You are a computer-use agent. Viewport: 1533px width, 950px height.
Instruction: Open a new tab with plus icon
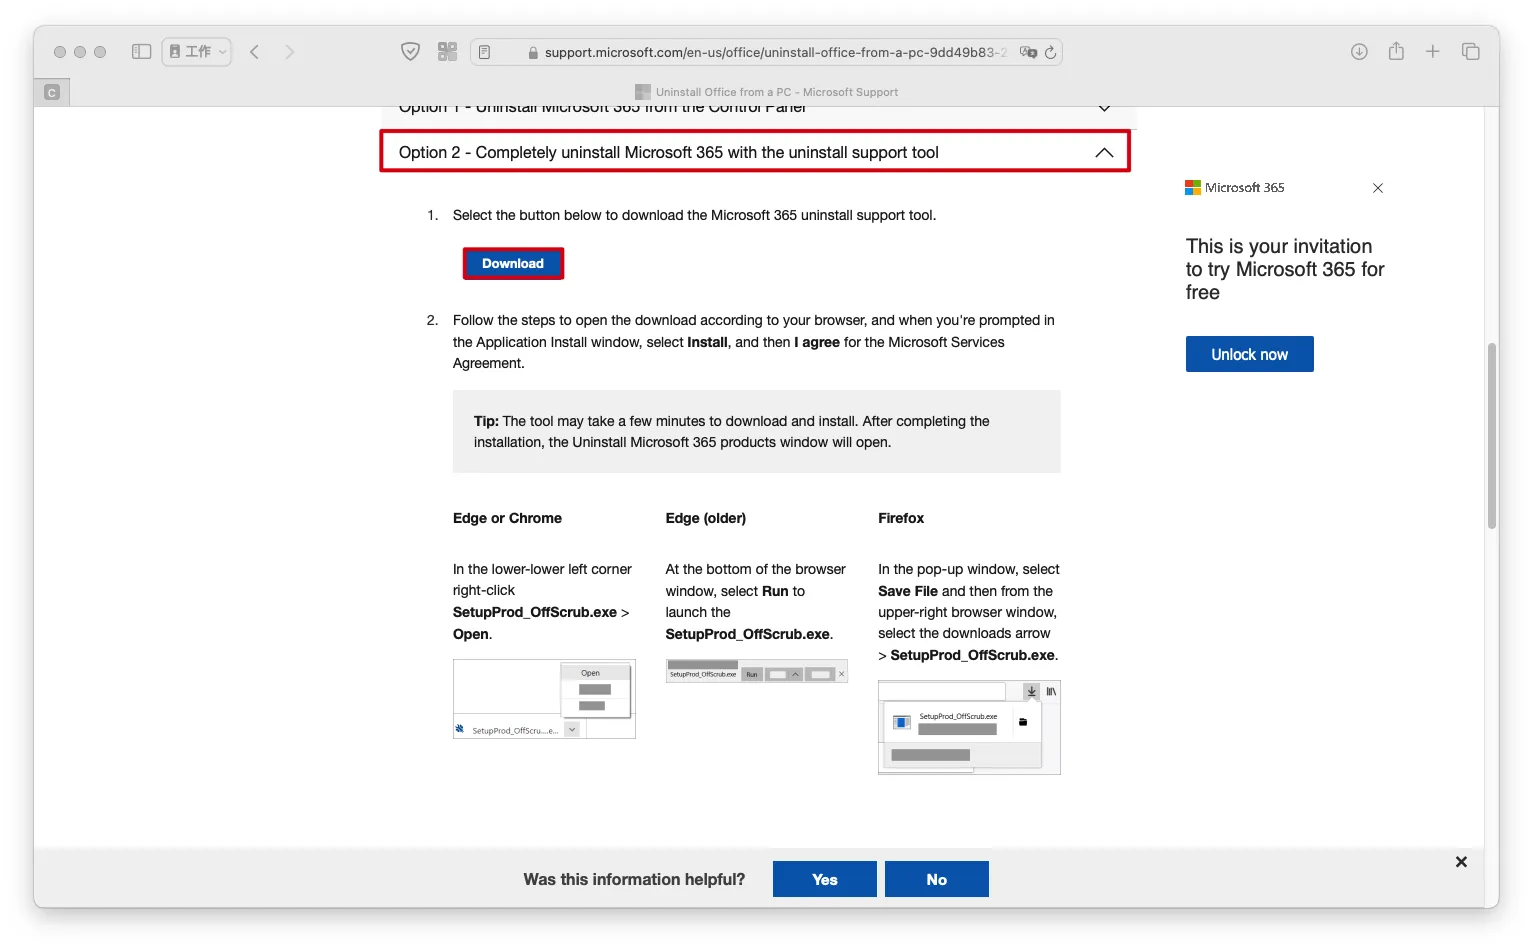[x=1433, y=51]
